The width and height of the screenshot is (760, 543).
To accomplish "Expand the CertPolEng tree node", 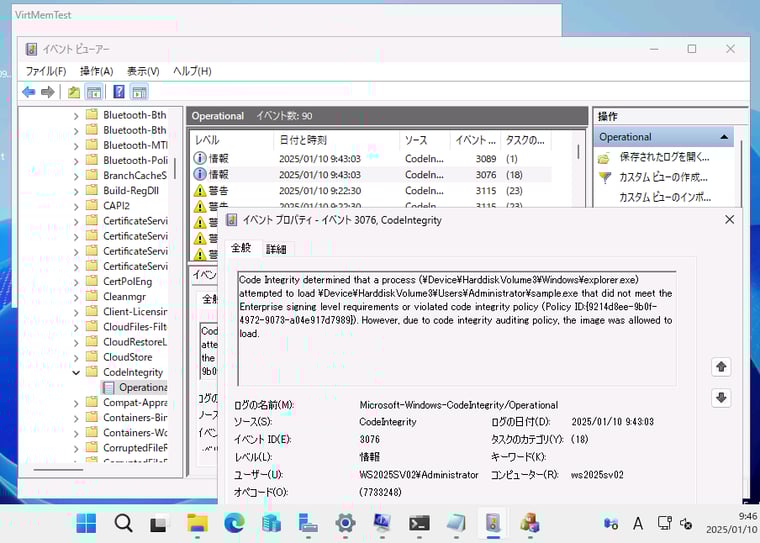I will tap(76, 282).
